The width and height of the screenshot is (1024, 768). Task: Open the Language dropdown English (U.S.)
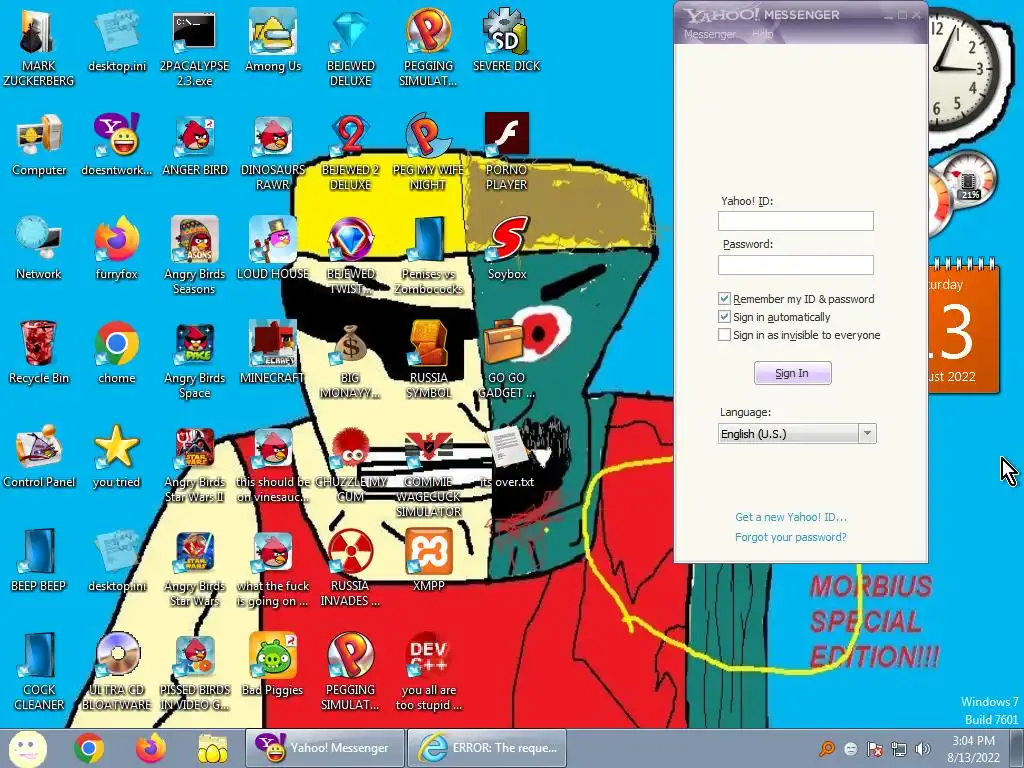pos(797,434)
